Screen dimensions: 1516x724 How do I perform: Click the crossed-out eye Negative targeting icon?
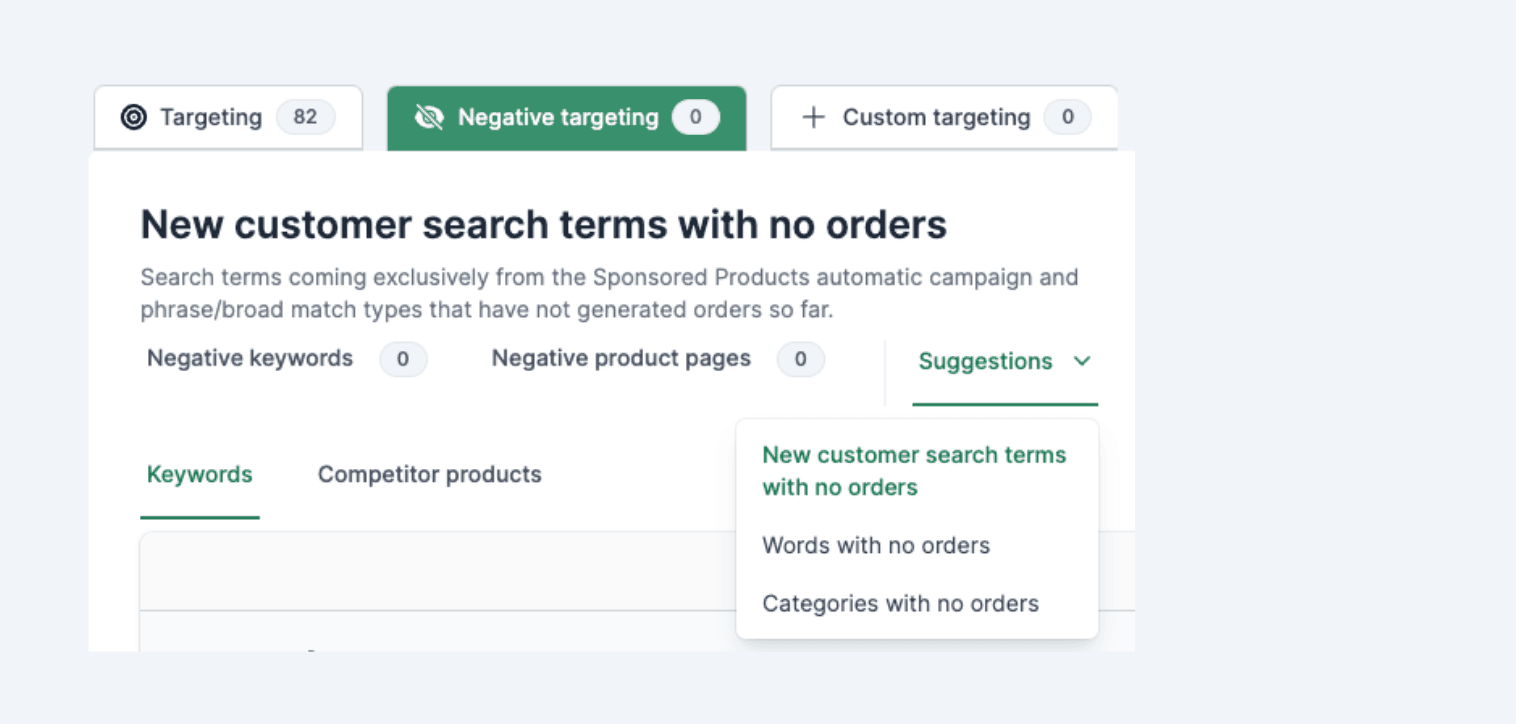pyautogui.click(x=429, y=118)
